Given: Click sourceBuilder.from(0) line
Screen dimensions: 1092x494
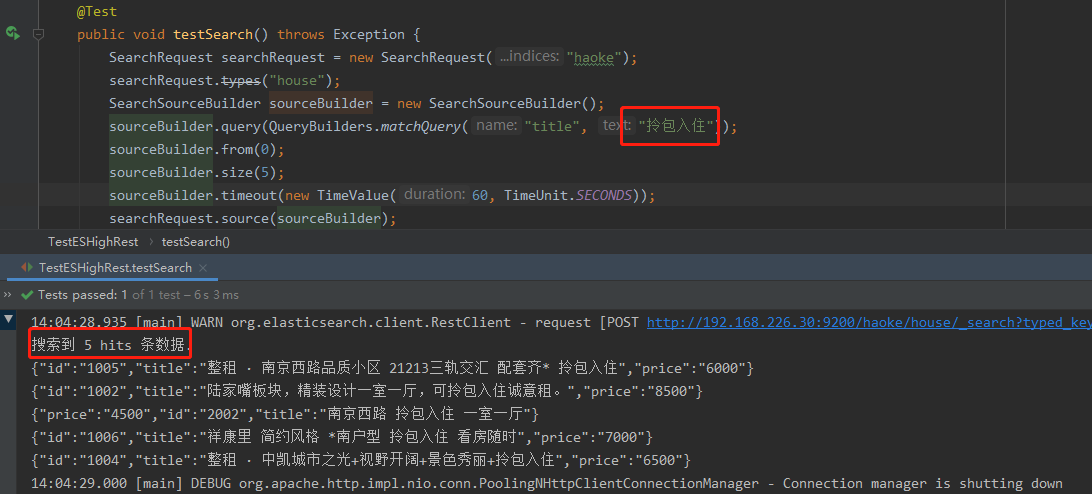Looking at the screenshot, I should point(197,149).
